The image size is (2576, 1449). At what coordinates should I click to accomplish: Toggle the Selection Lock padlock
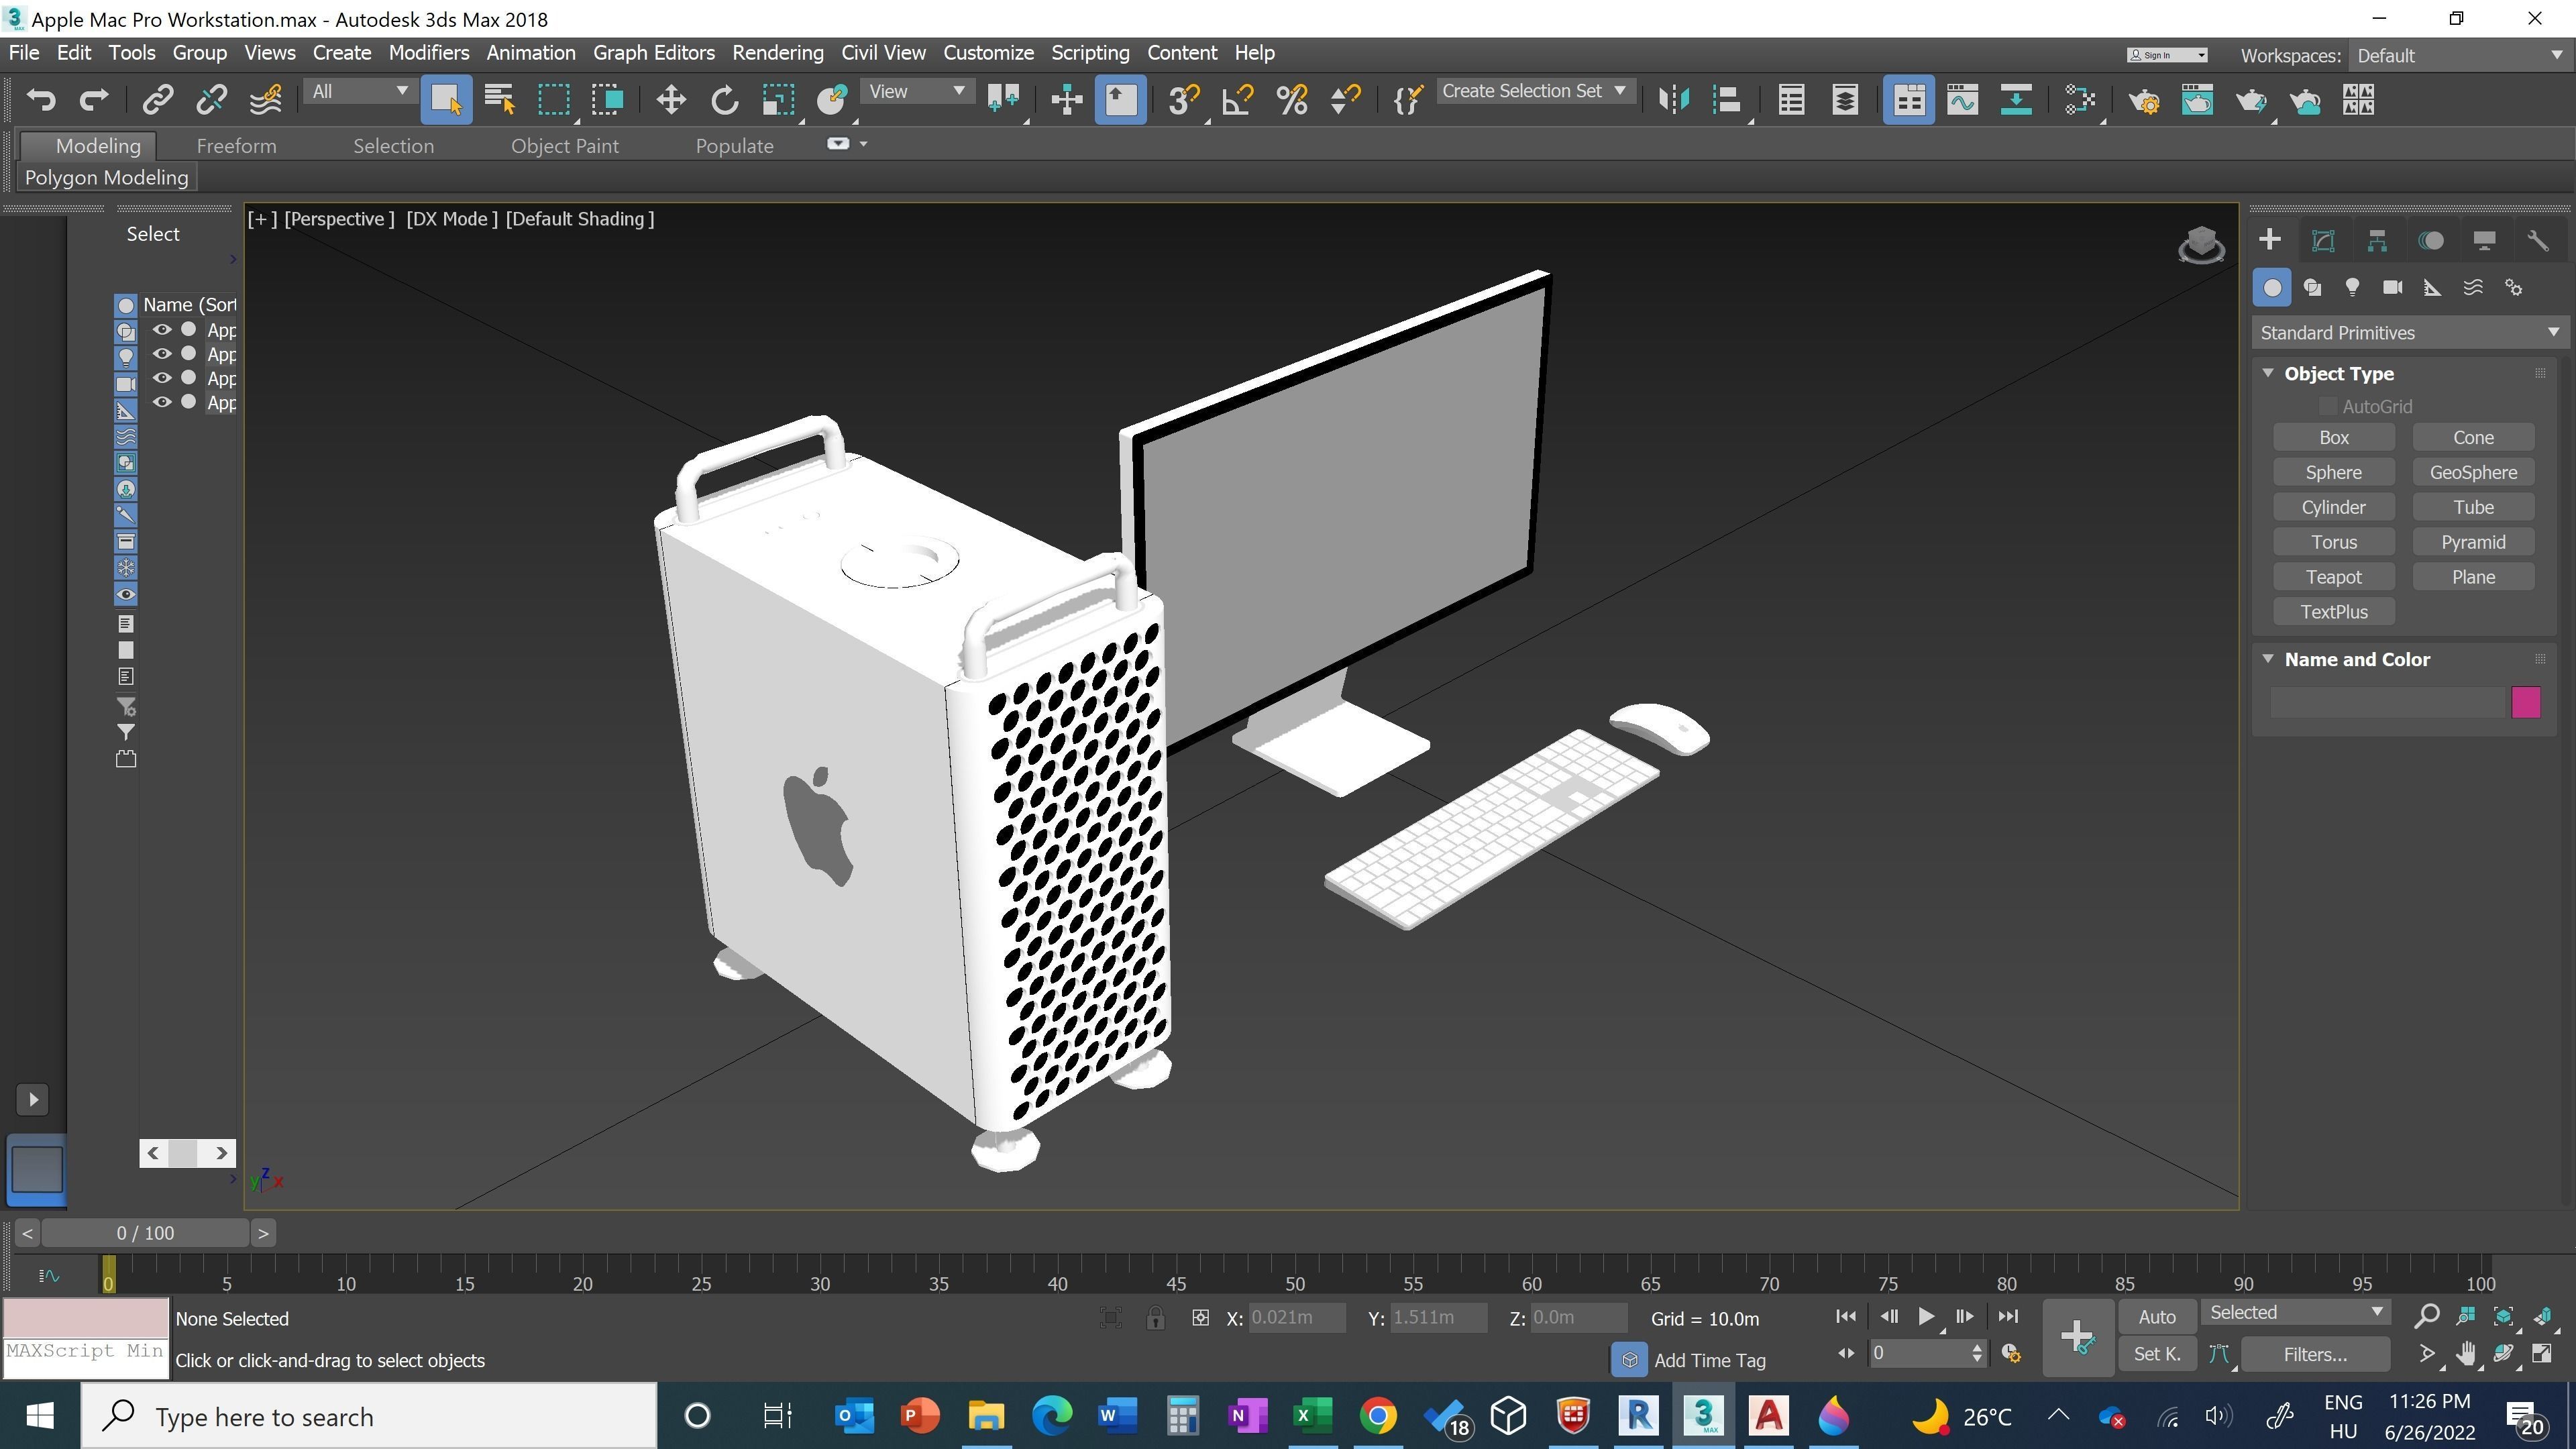(x=1155, y=1318)
